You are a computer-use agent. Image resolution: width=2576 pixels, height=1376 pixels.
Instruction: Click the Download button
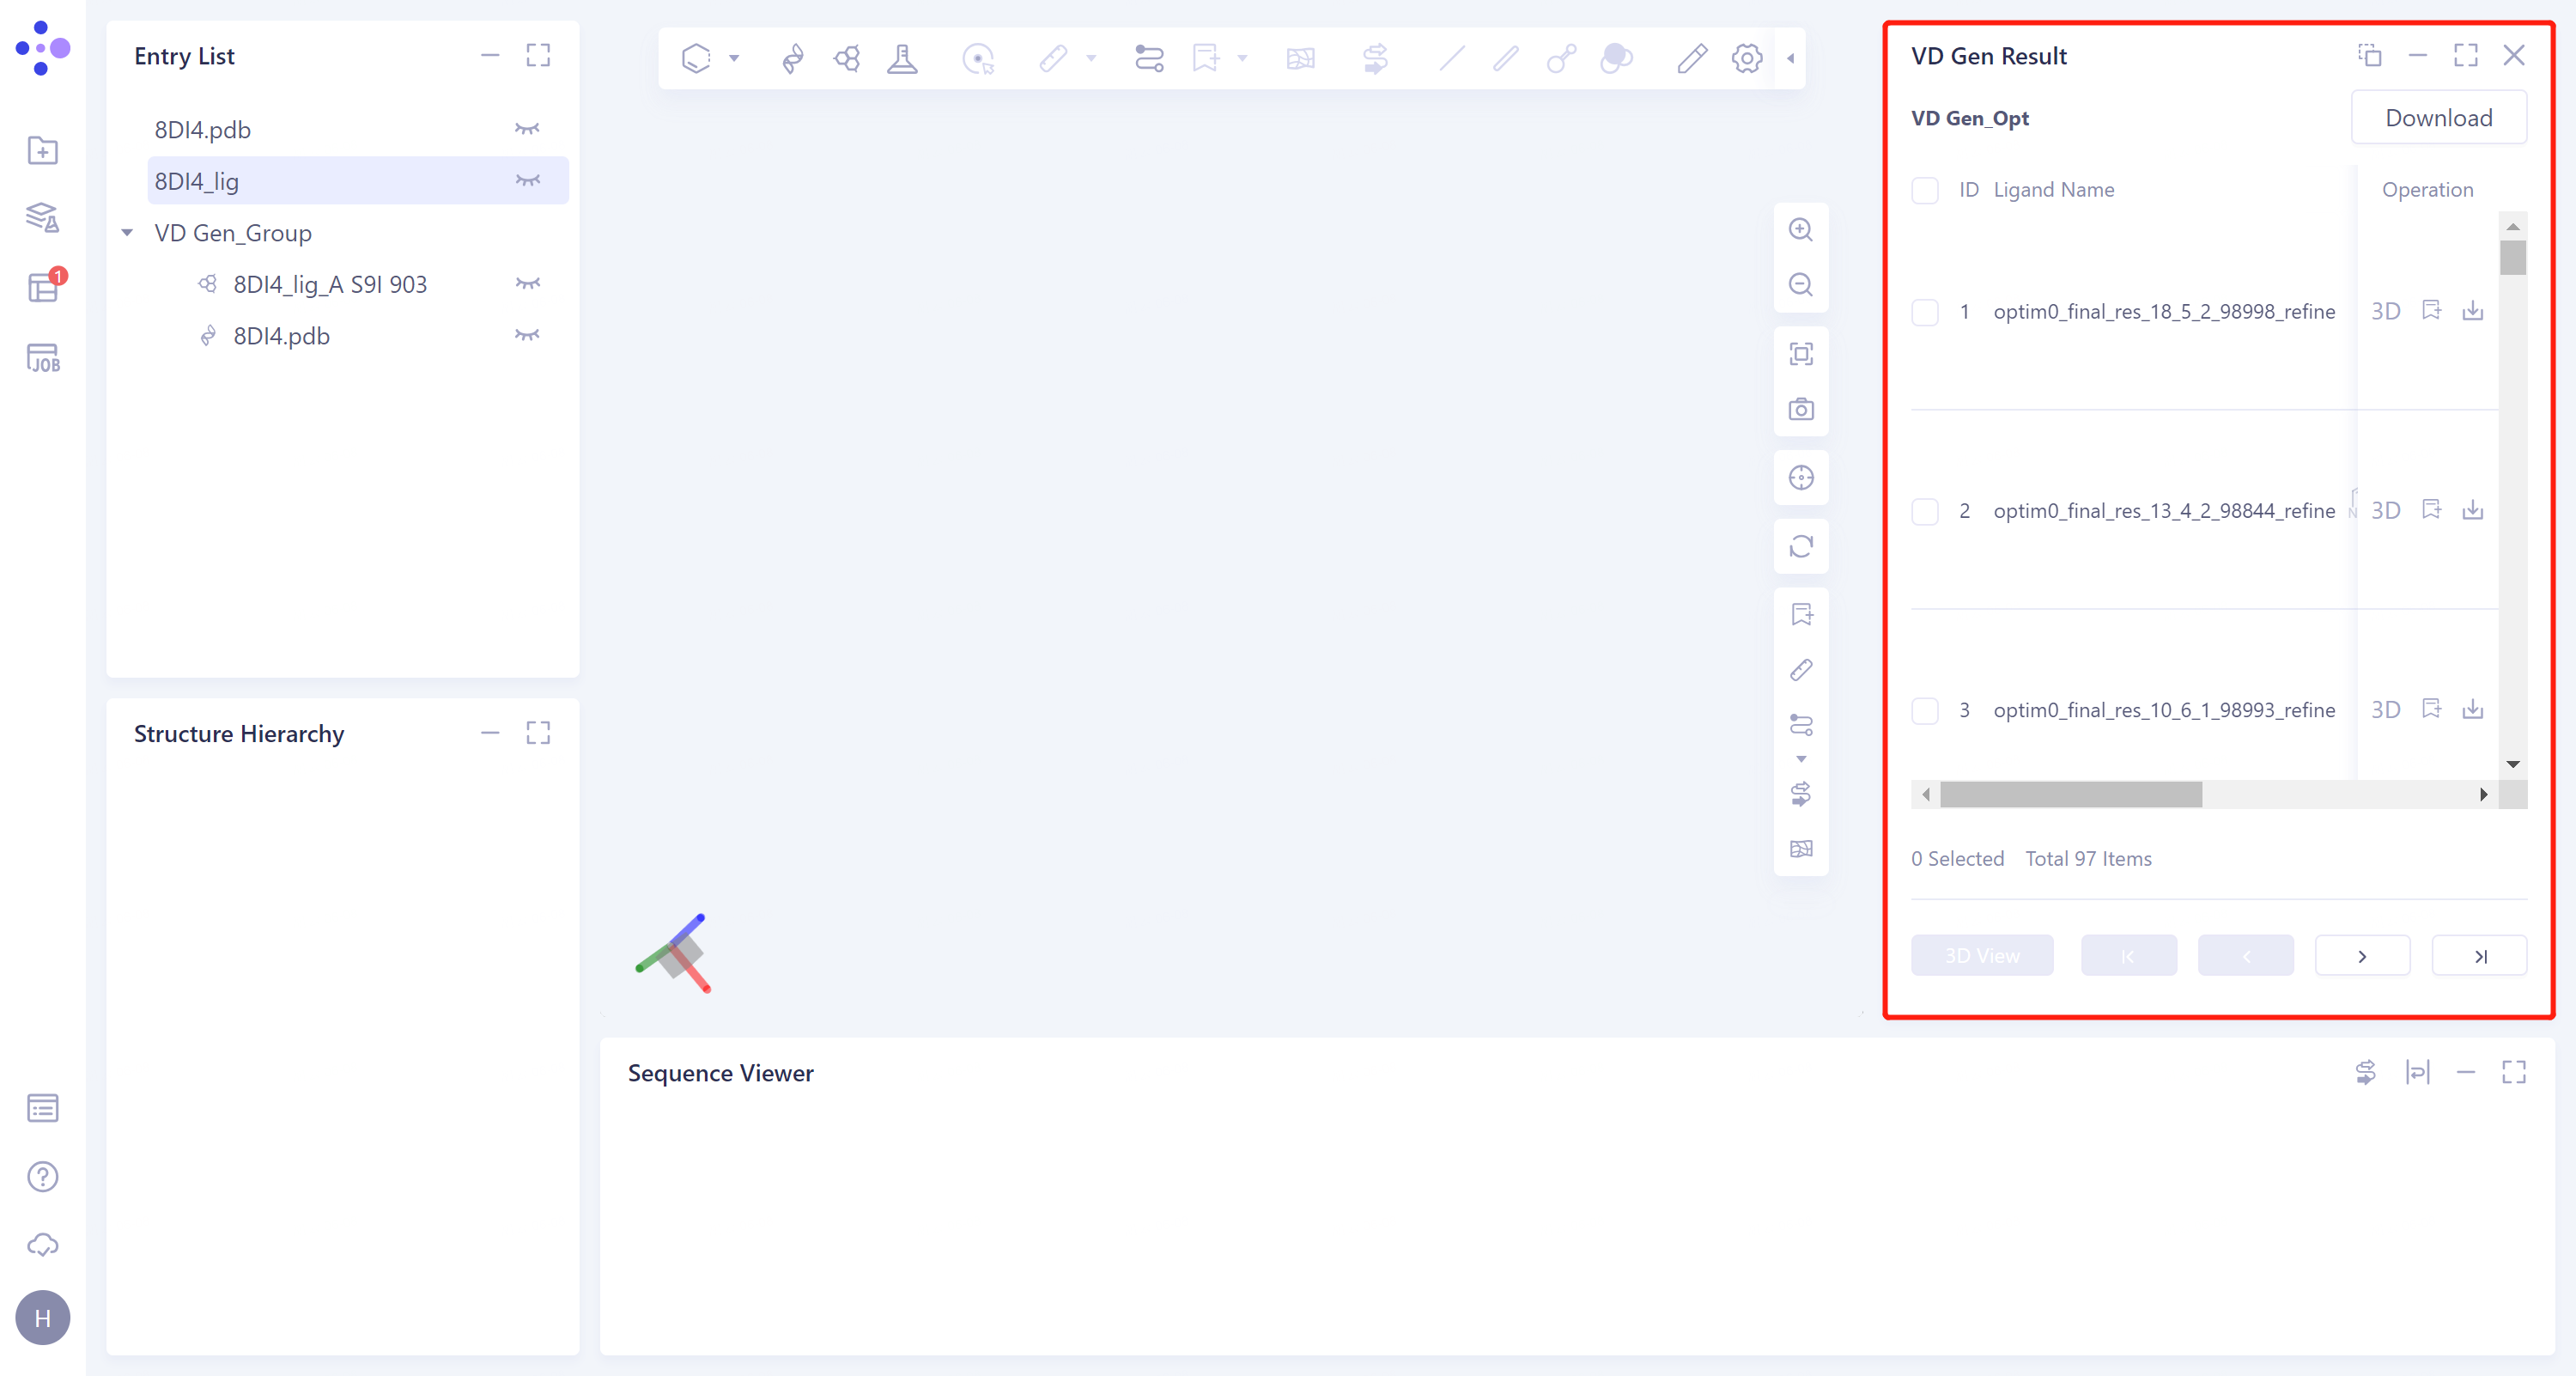coord(2437,118)
